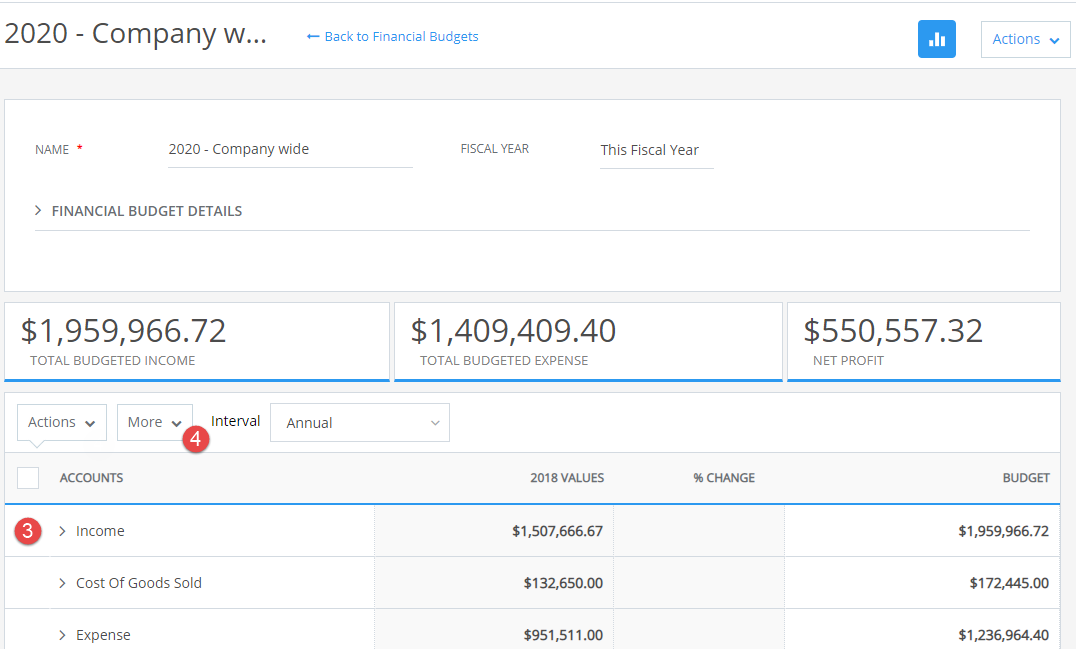
Task: Select the Total Budgeted Income card
Action: coord(197,342)
